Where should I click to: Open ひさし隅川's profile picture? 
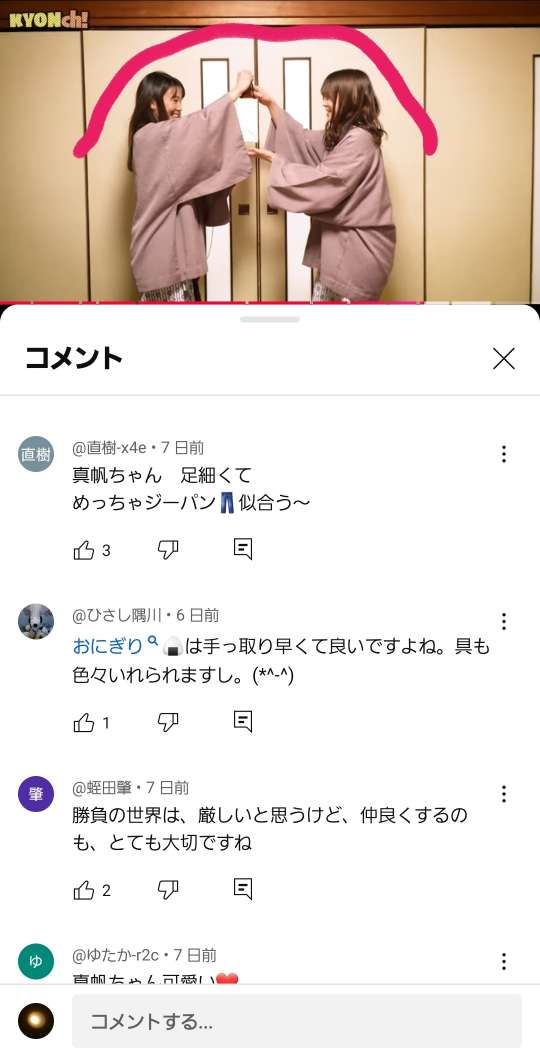coord(36,621)
